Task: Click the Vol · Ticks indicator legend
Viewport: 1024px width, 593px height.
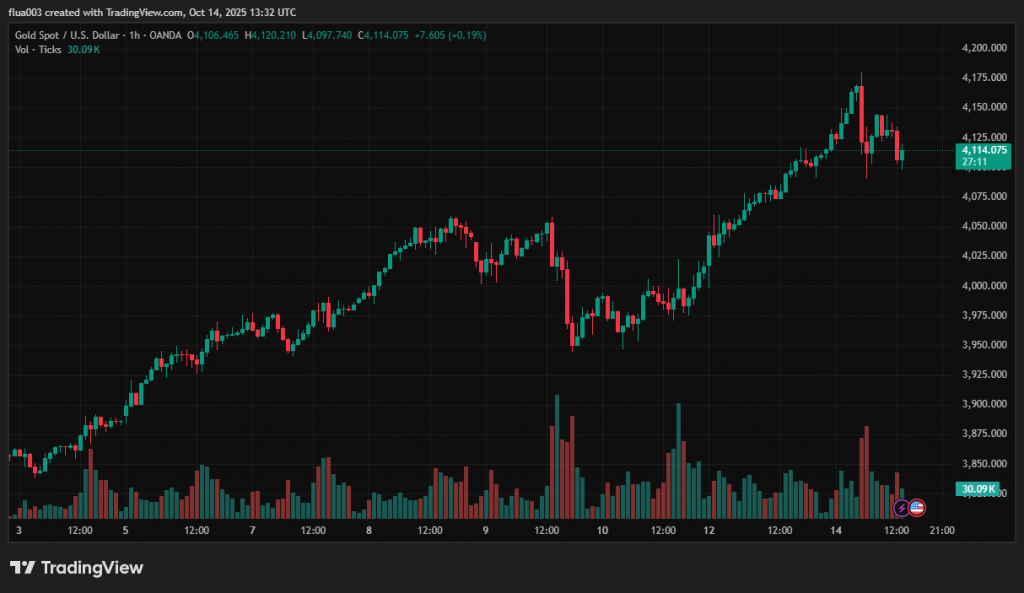Action: tap(37, 49)
